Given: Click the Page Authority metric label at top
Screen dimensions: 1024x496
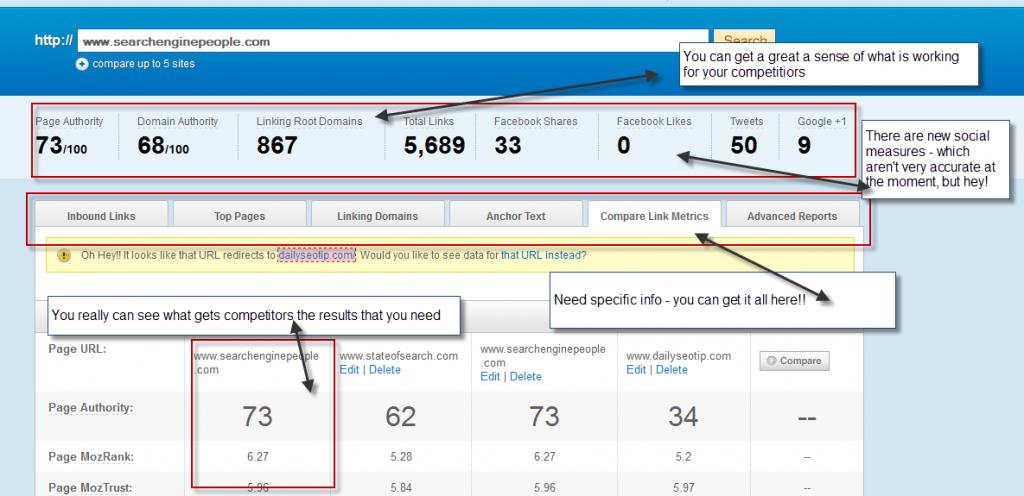Looking at the screenshot, I should pyautogui.click(x=69, y=121).
